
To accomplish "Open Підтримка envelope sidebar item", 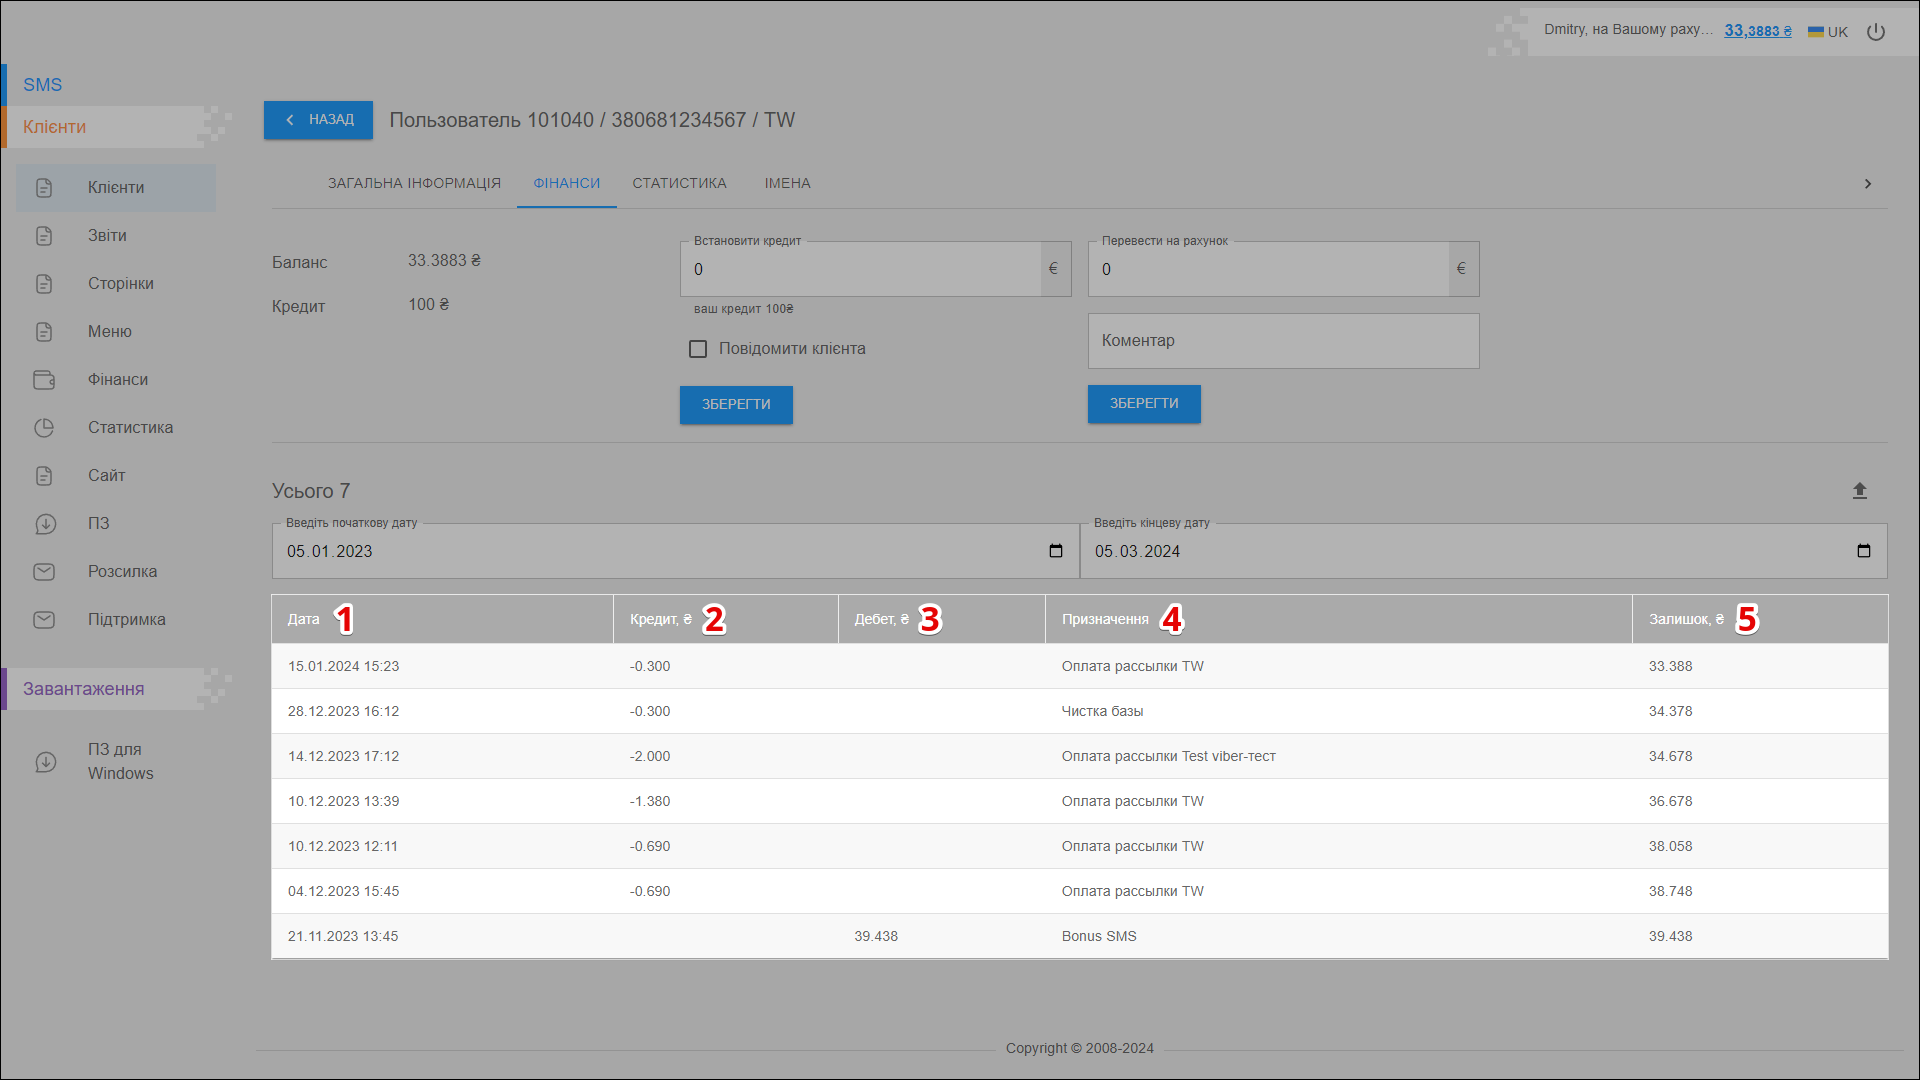I will [44, 620].
